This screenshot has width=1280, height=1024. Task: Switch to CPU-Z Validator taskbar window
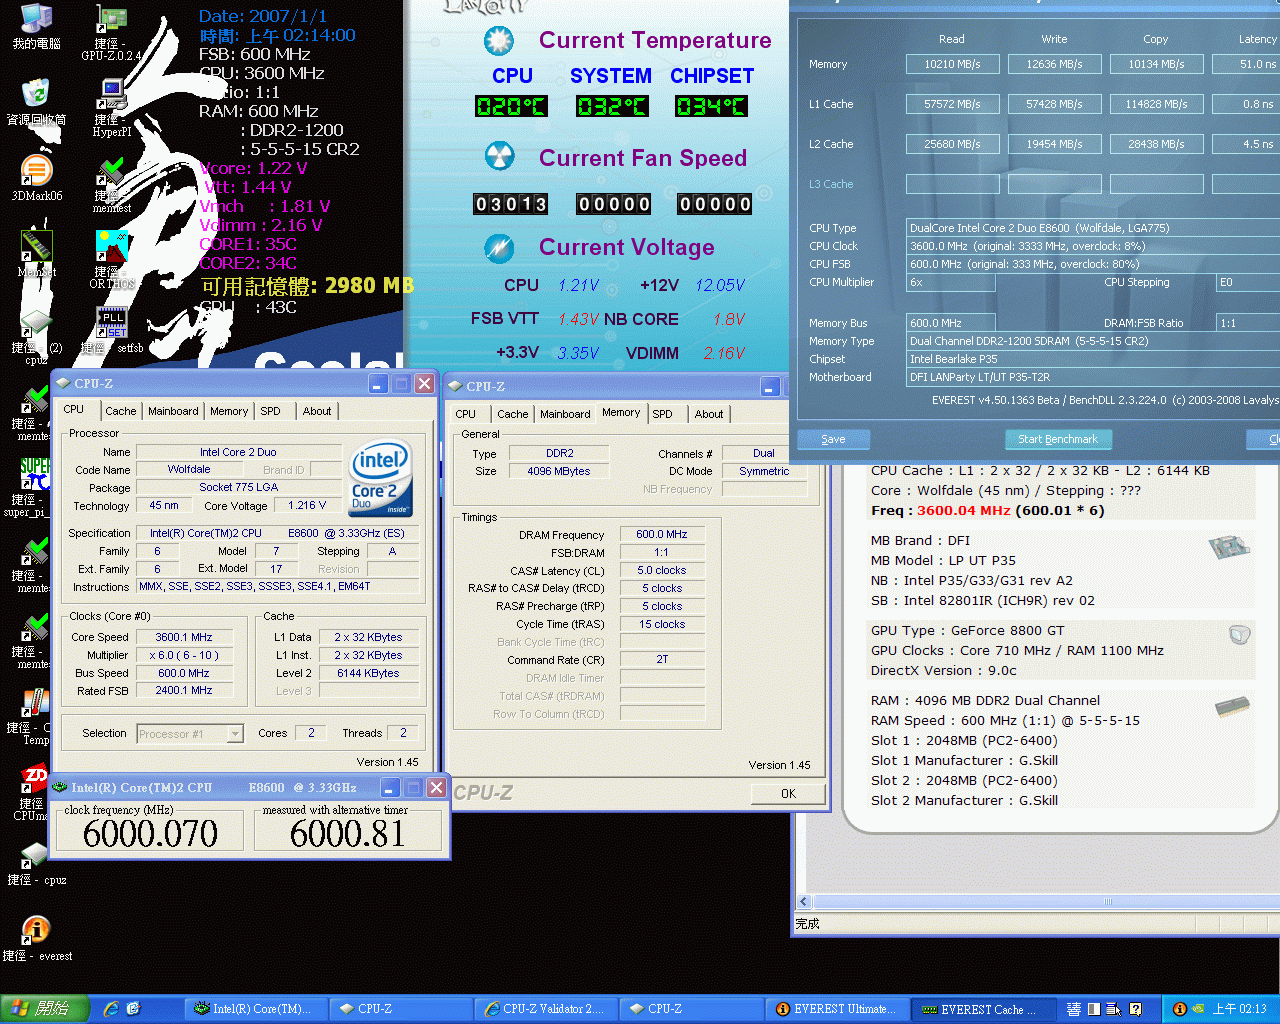pos(545,1009)
